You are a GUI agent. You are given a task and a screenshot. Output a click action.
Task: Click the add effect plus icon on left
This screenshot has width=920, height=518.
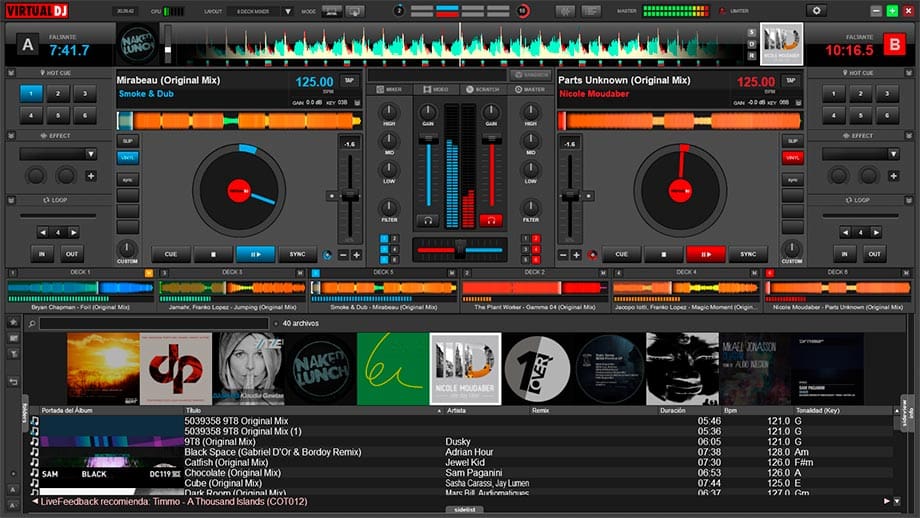91,175
